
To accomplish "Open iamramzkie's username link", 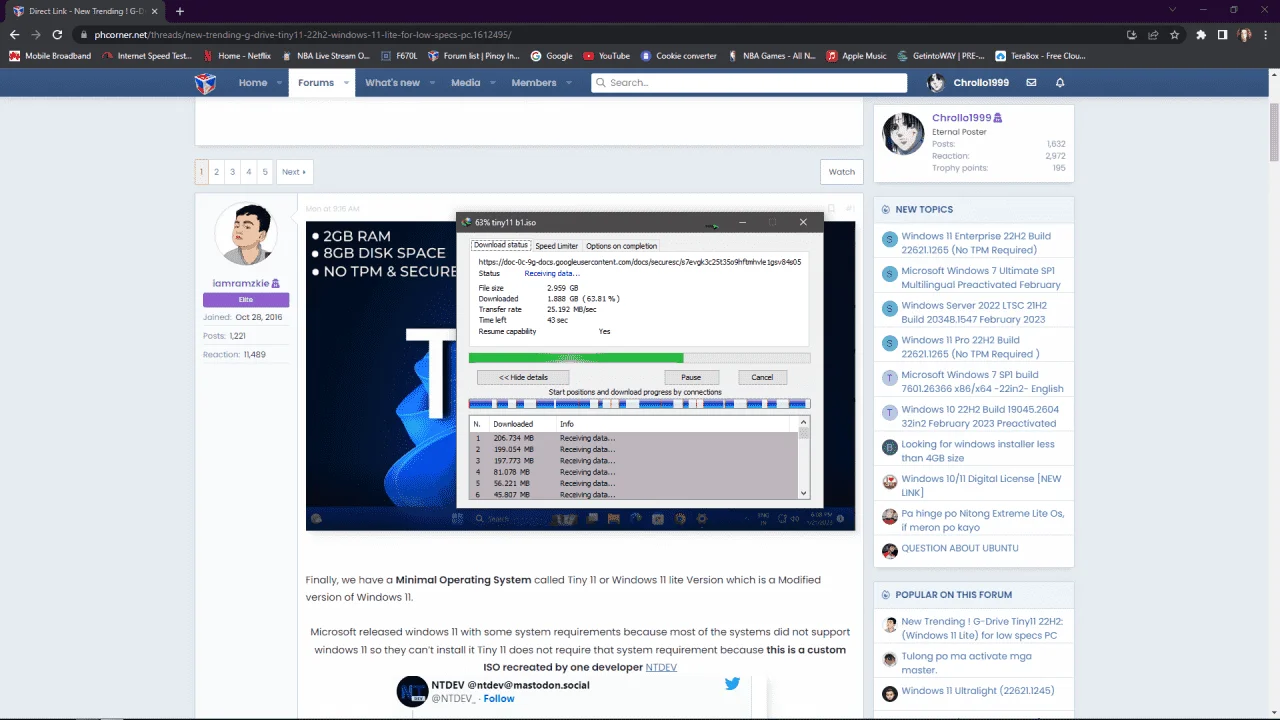I will (x=241, y=284).
